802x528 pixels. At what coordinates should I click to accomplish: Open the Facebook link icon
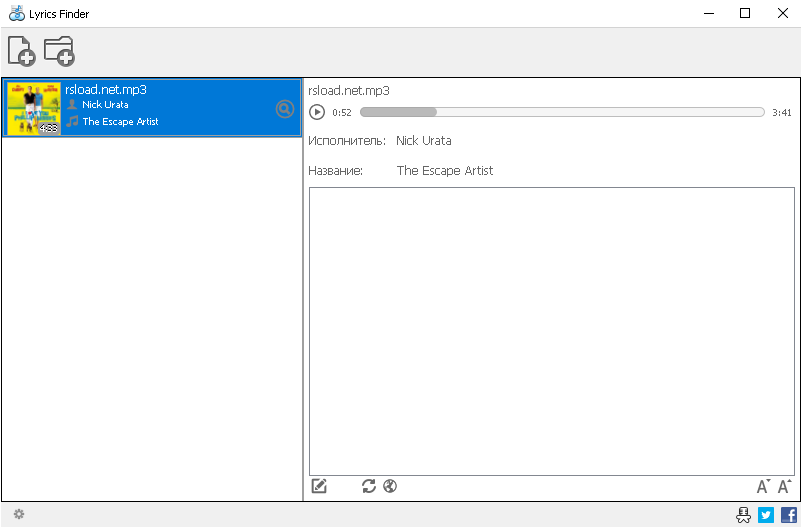click(789, 515)
